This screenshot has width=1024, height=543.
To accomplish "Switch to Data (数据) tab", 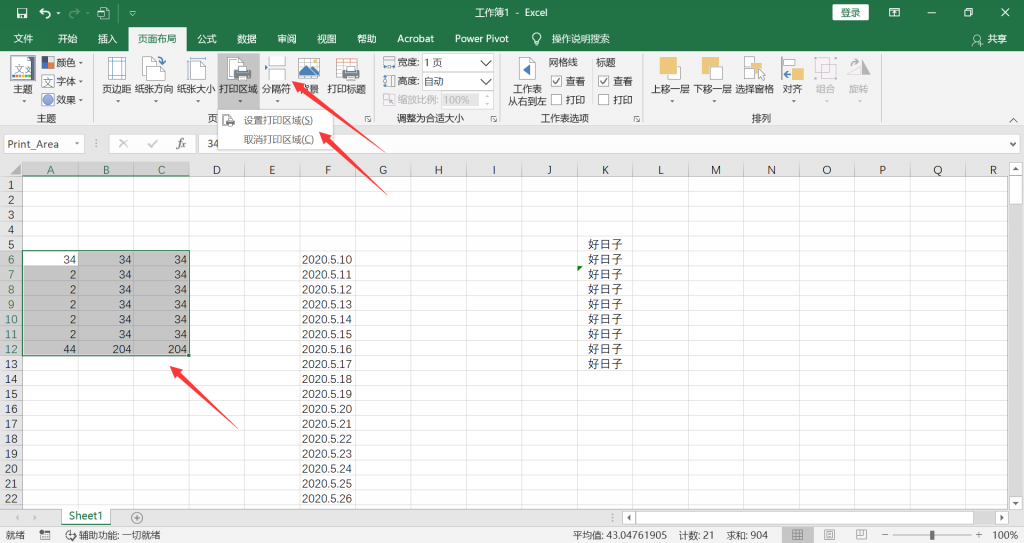I will pos(247,39).
